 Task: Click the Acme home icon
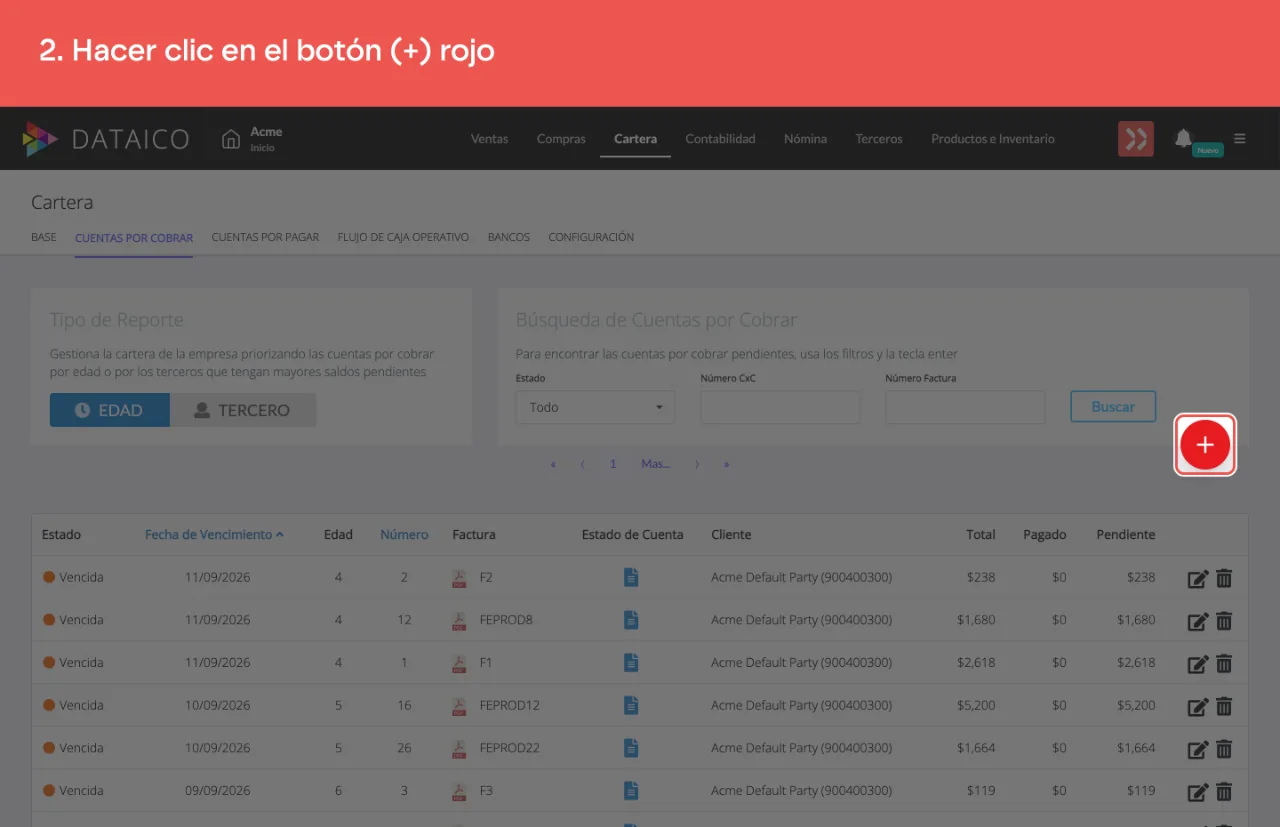coord(231,139)
